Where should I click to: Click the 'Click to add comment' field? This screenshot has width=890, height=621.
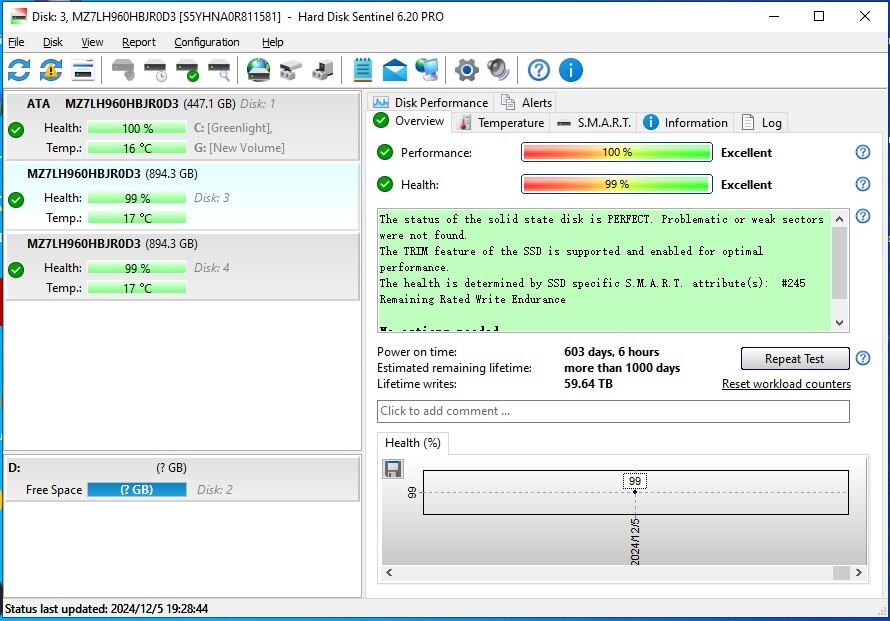tap(613, 411)
